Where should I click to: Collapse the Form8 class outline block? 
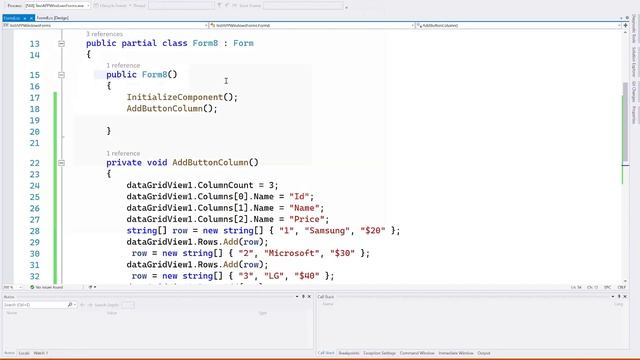pyautogui.click(x=61, y=43)
